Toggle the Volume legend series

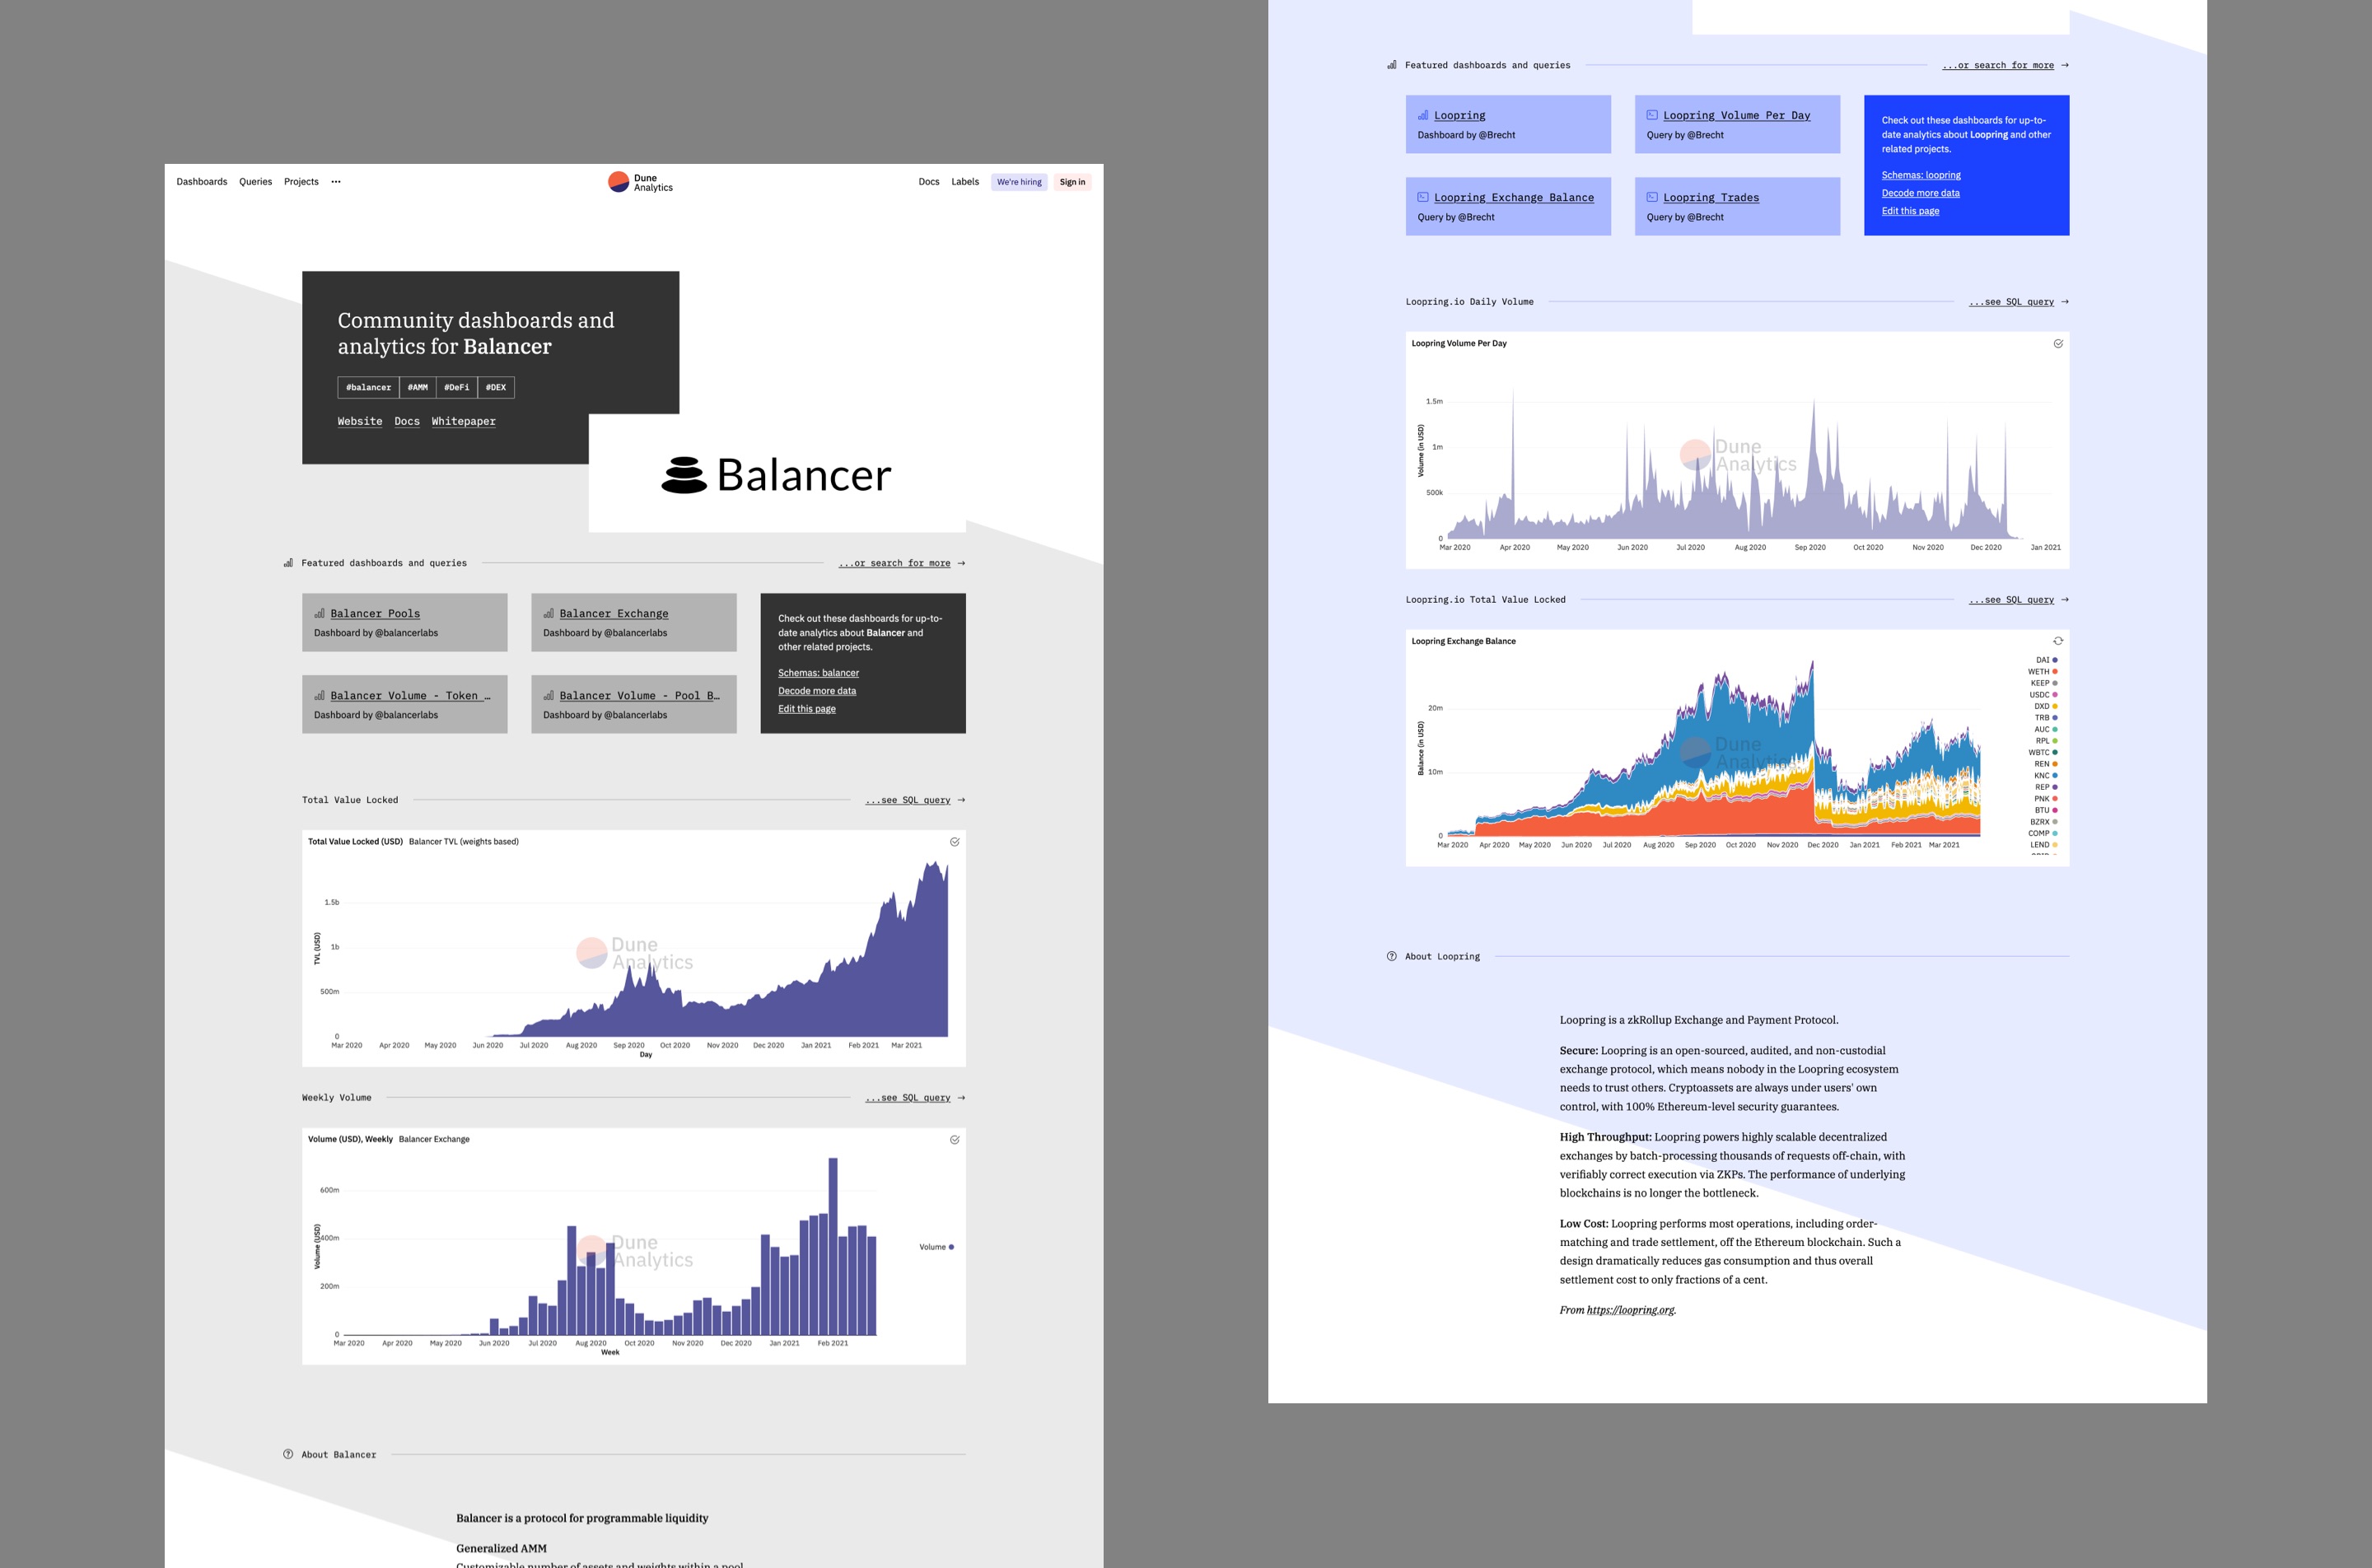click(937, 1247)
